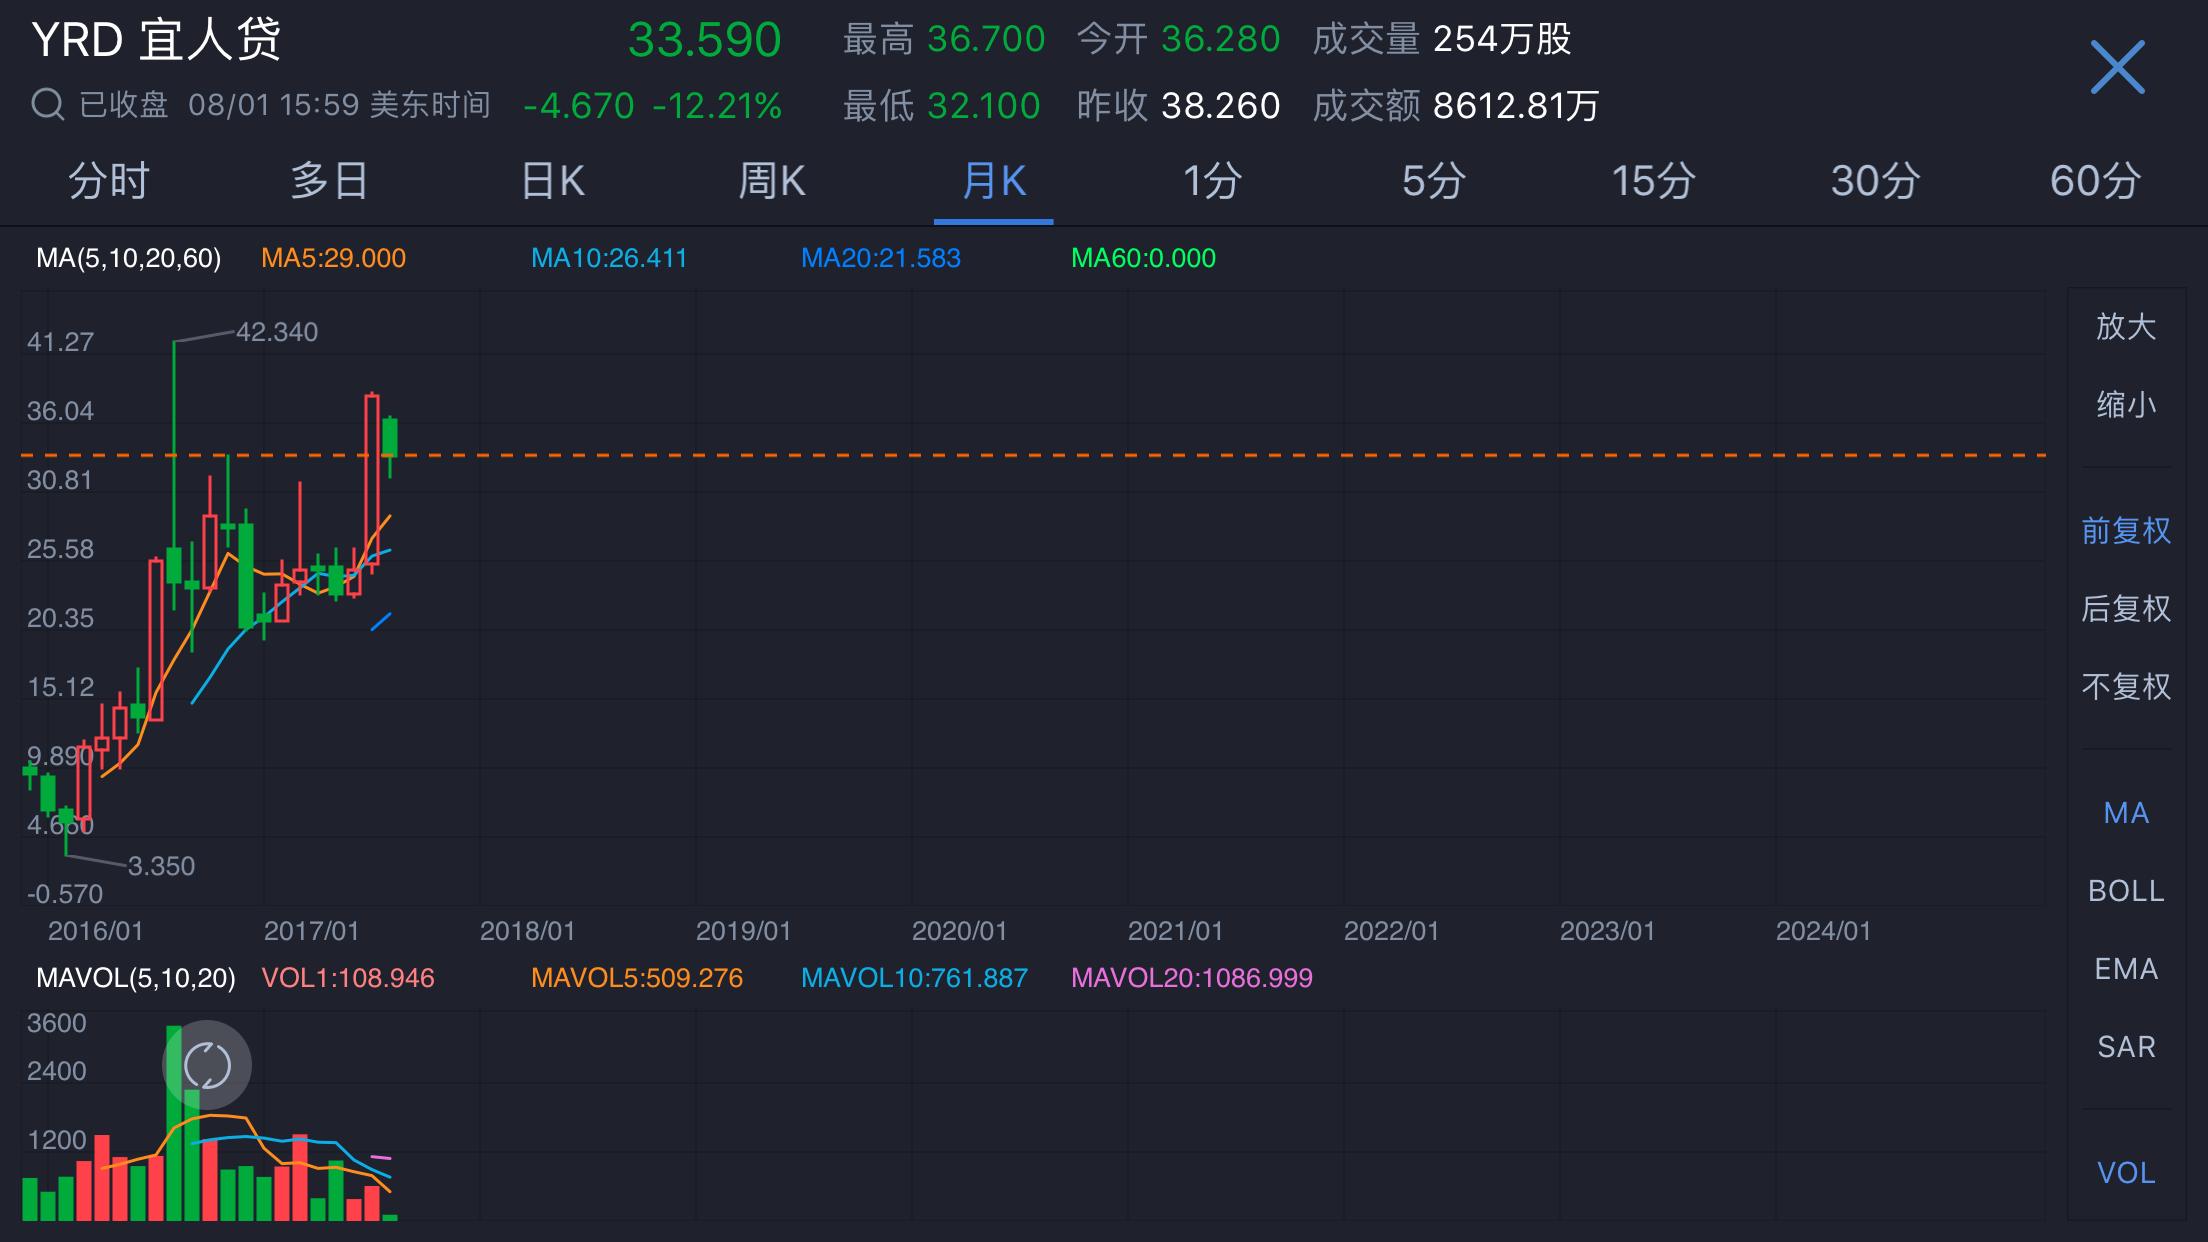Viewport: 2208px width, 1242px height.
Task: Tap the VOL1:108.946 value
Action: 348,978
